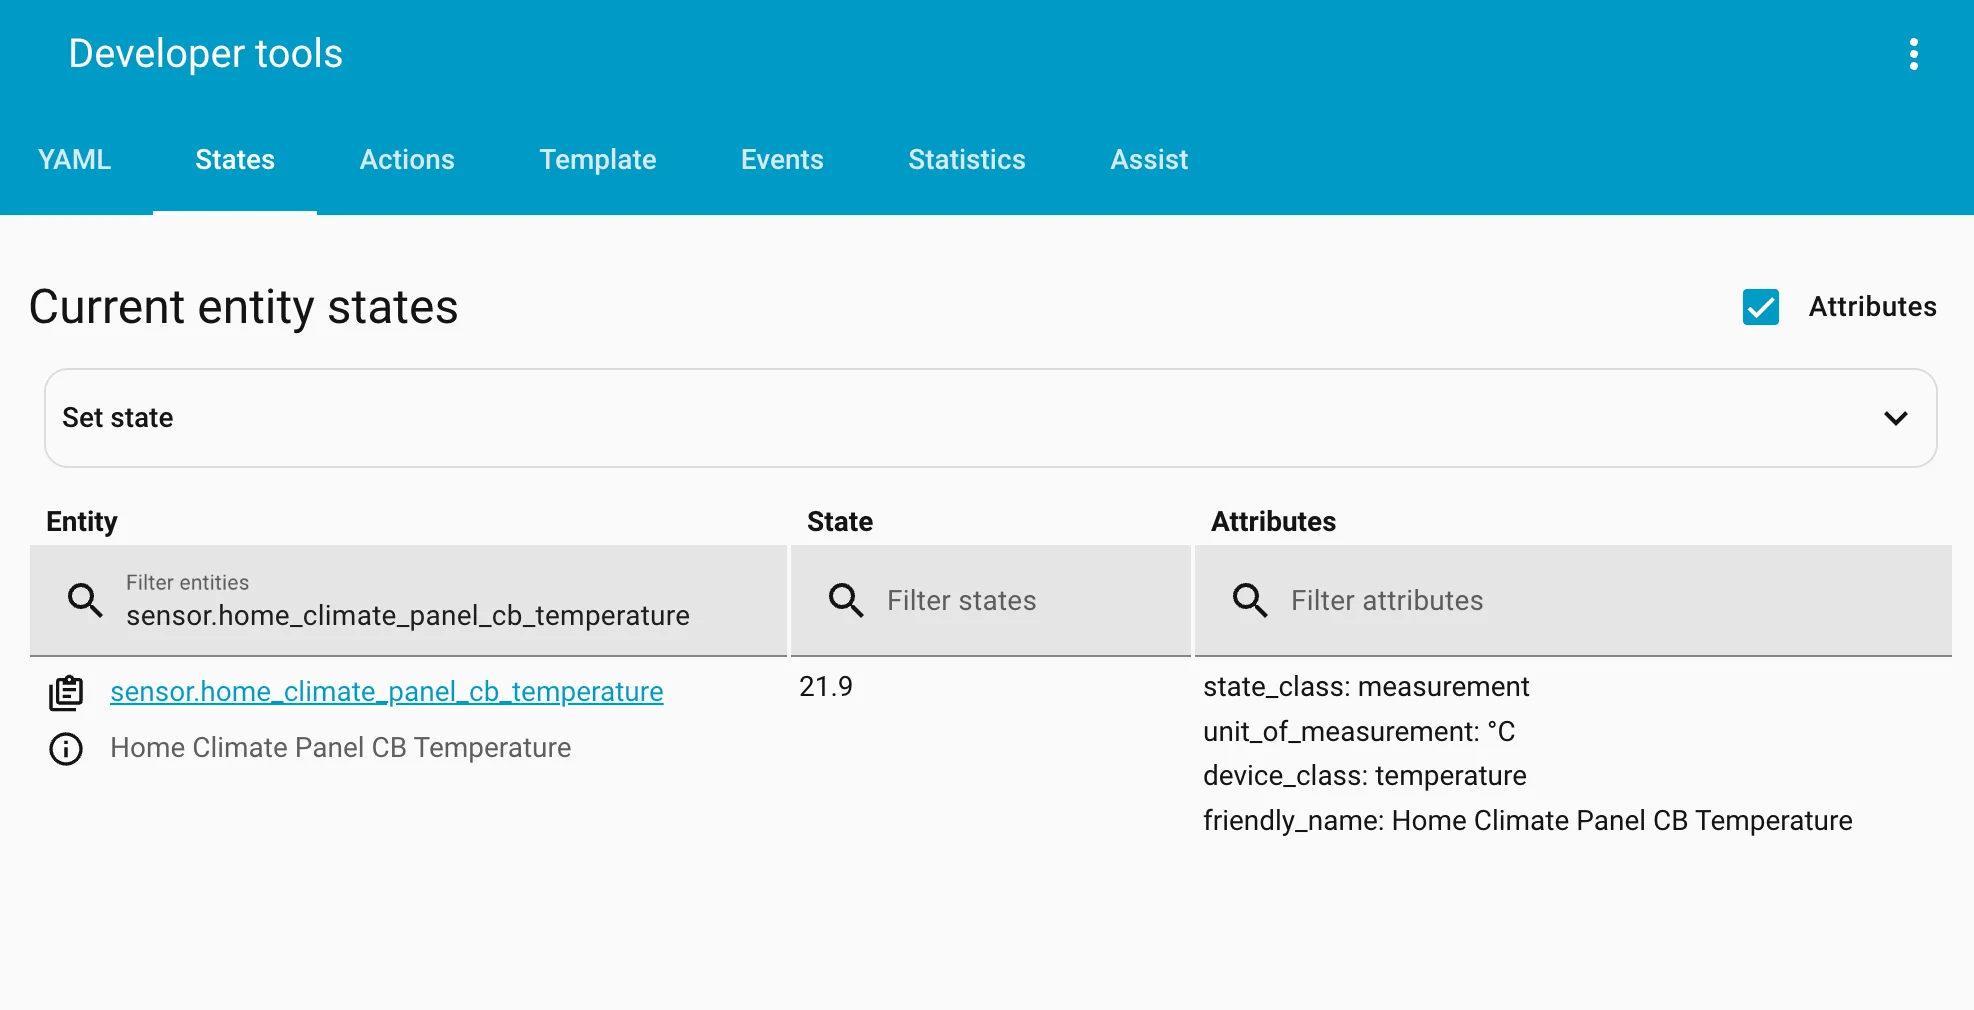Viewport: 1974px width, 1010px height.
Task: Open the Statistics tab
Action: (967, 160)
